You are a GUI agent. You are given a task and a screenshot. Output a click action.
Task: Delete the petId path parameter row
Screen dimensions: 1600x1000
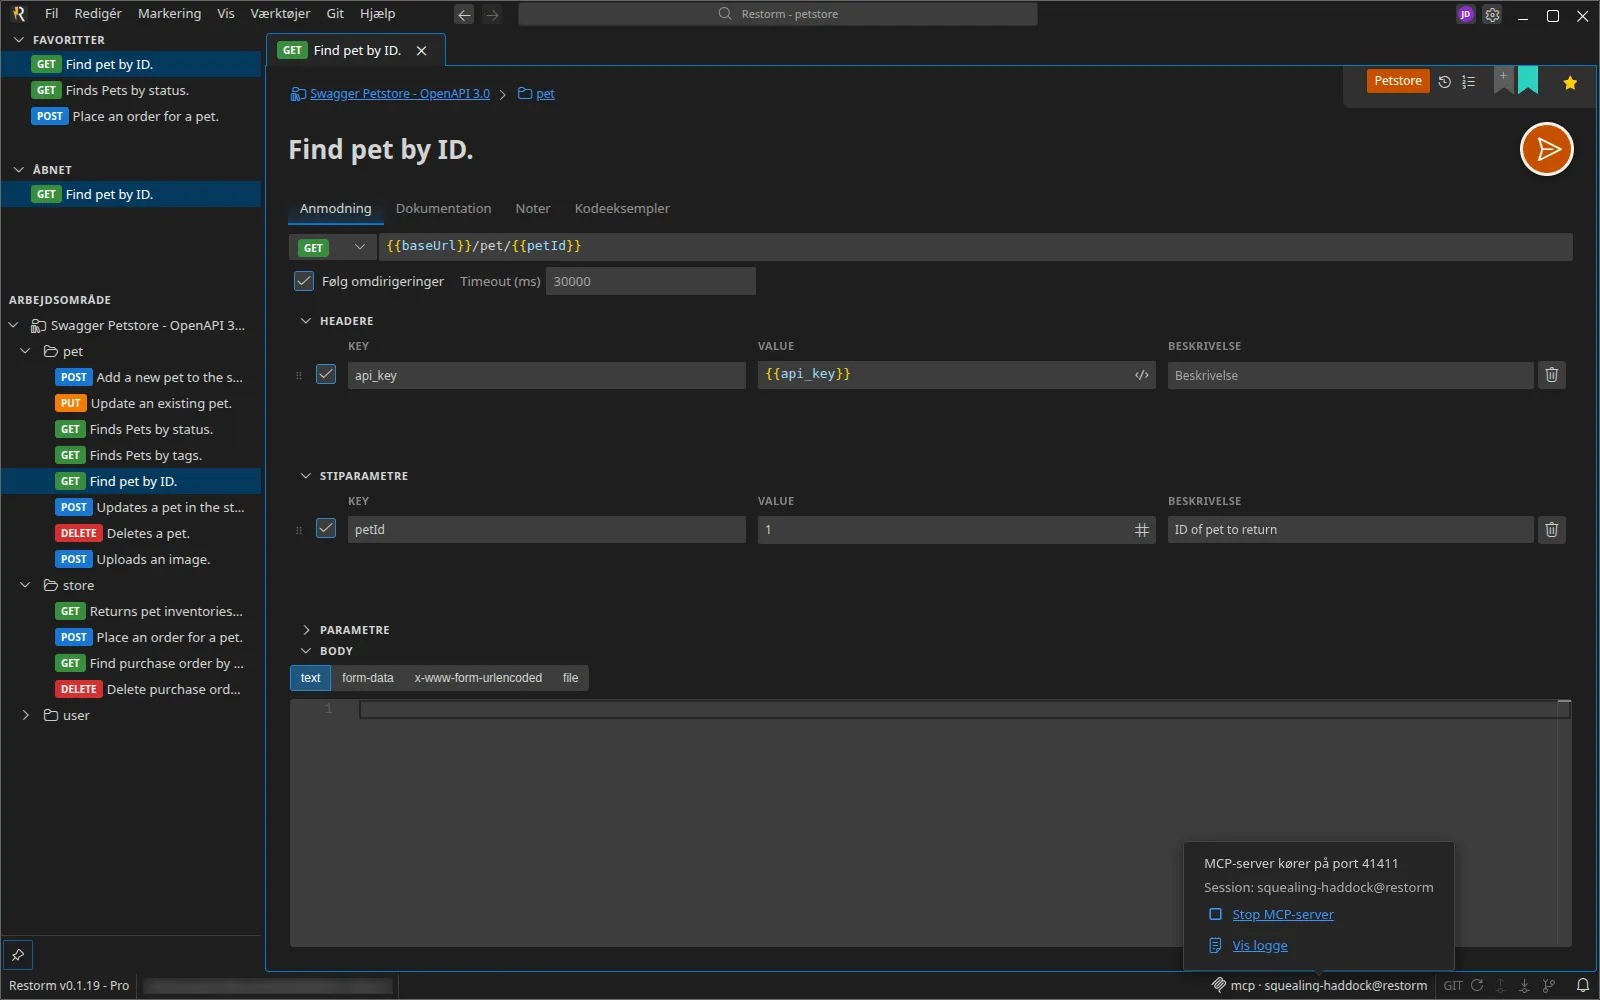pyautogui.click(x=1551, y=529)
